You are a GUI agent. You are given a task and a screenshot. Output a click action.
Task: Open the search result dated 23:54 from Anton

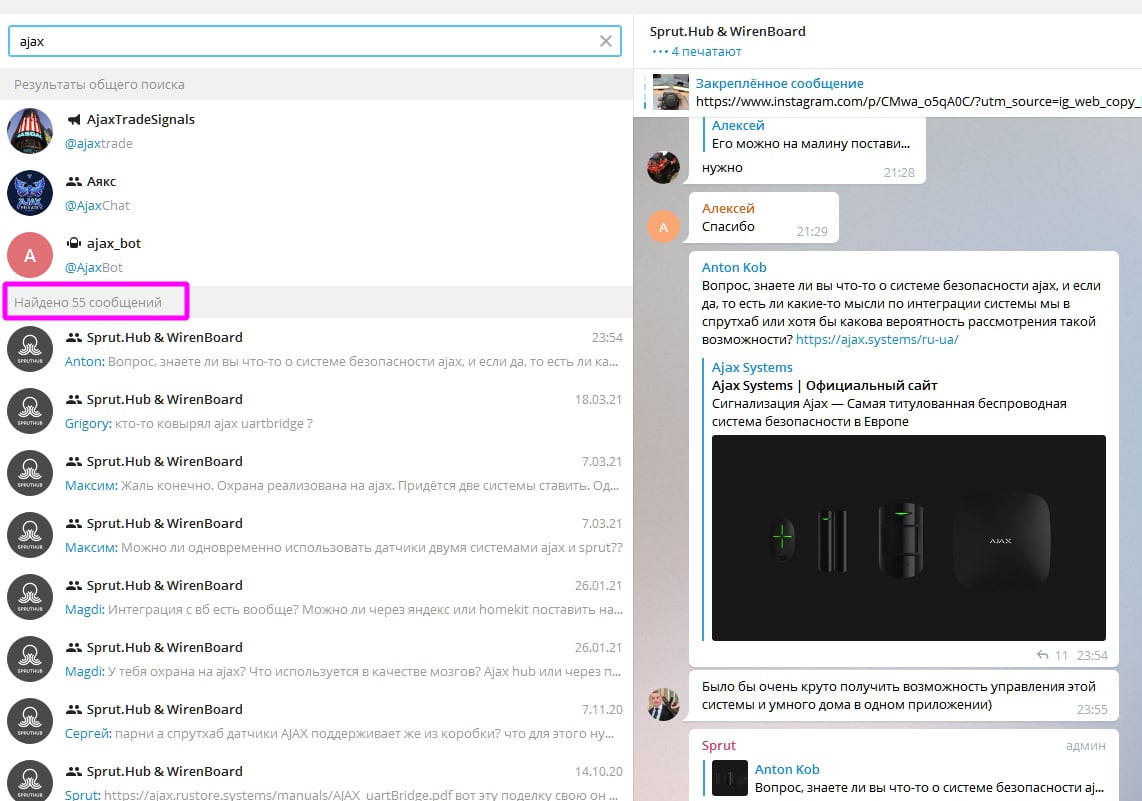[316, 350]
